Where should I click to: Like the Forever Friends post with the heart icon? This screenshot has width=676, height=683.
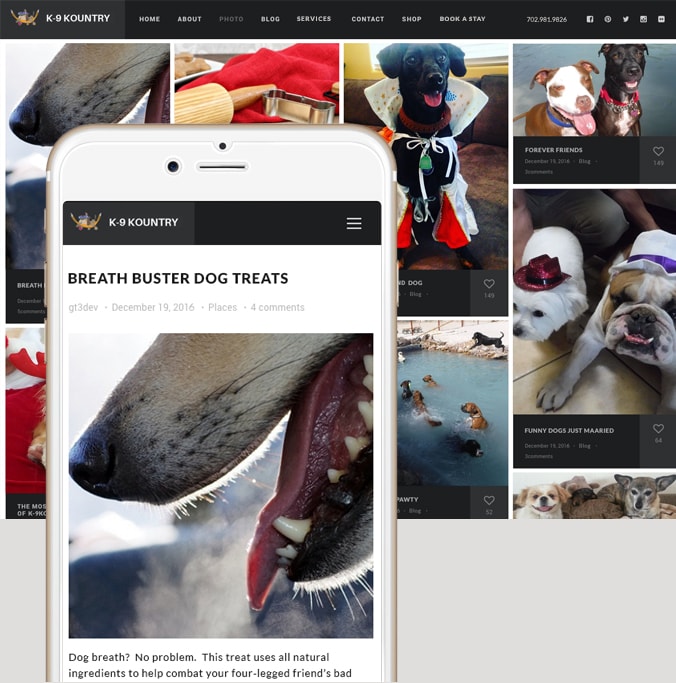coord(658,151)
